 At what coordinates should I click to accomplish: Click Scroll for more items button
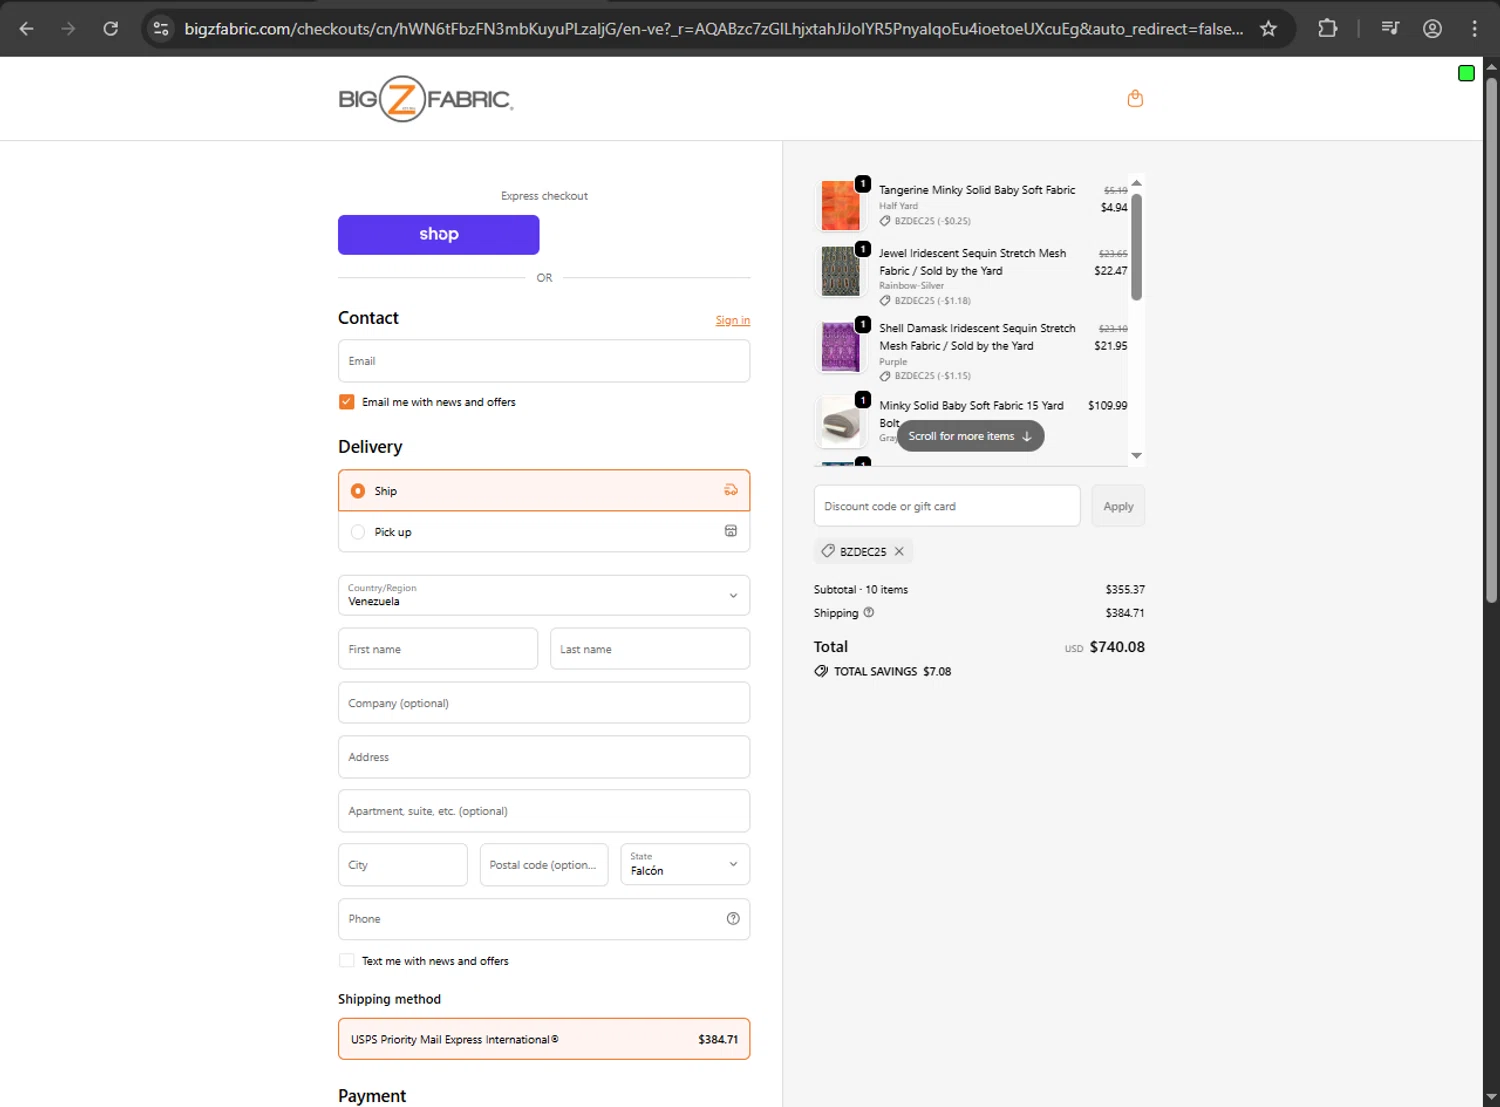[970, 436]
